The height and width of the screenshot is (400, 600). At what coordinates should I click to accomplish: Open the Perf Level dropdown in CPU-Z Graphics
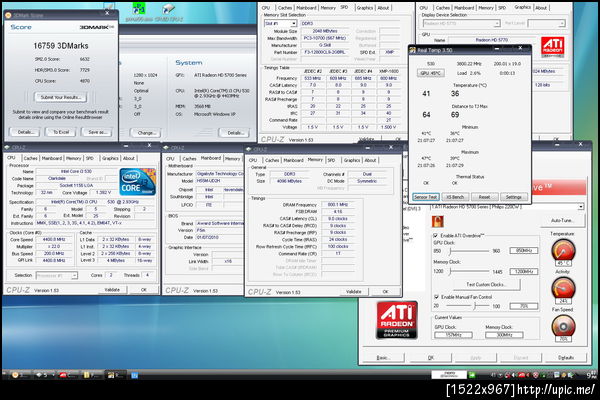[546, 23]
